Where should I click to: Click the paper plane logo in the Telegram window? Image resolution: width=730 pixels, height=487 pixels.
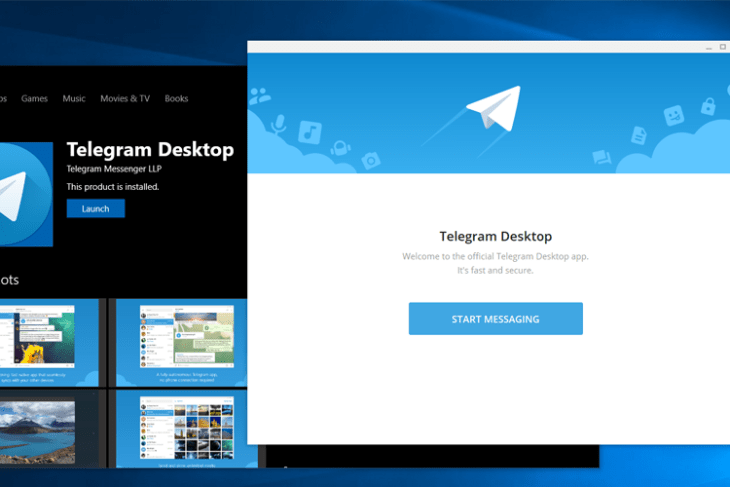tap(494, 108)
